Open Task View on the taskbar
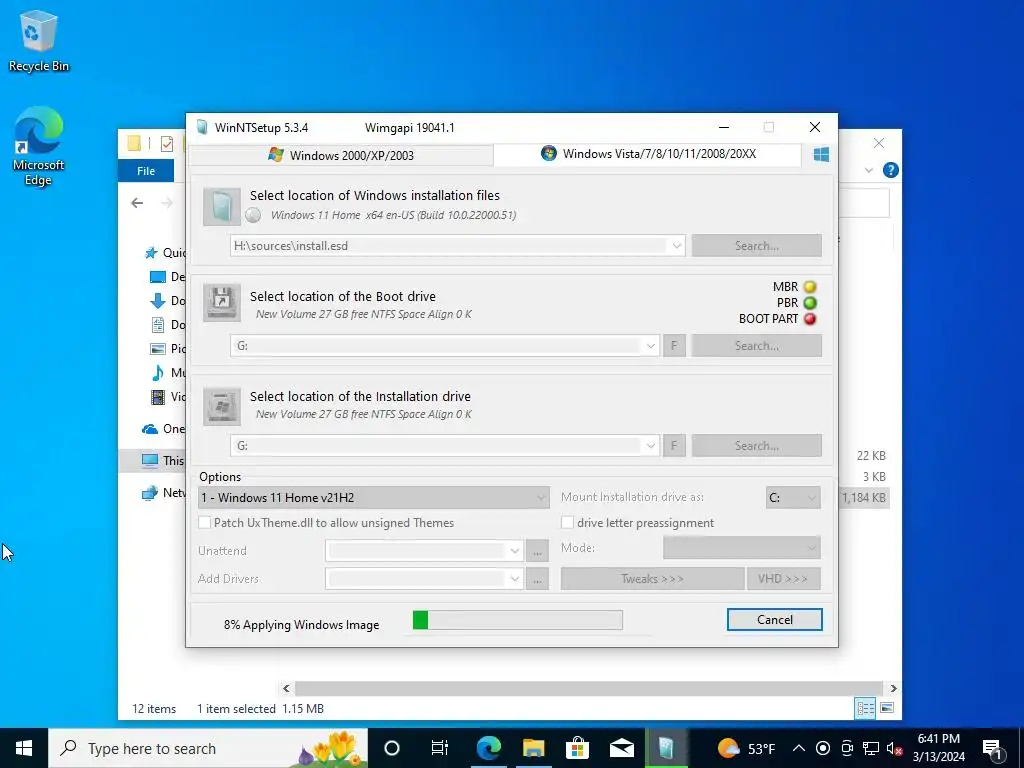1024x768 pixels. coord(440,748)
